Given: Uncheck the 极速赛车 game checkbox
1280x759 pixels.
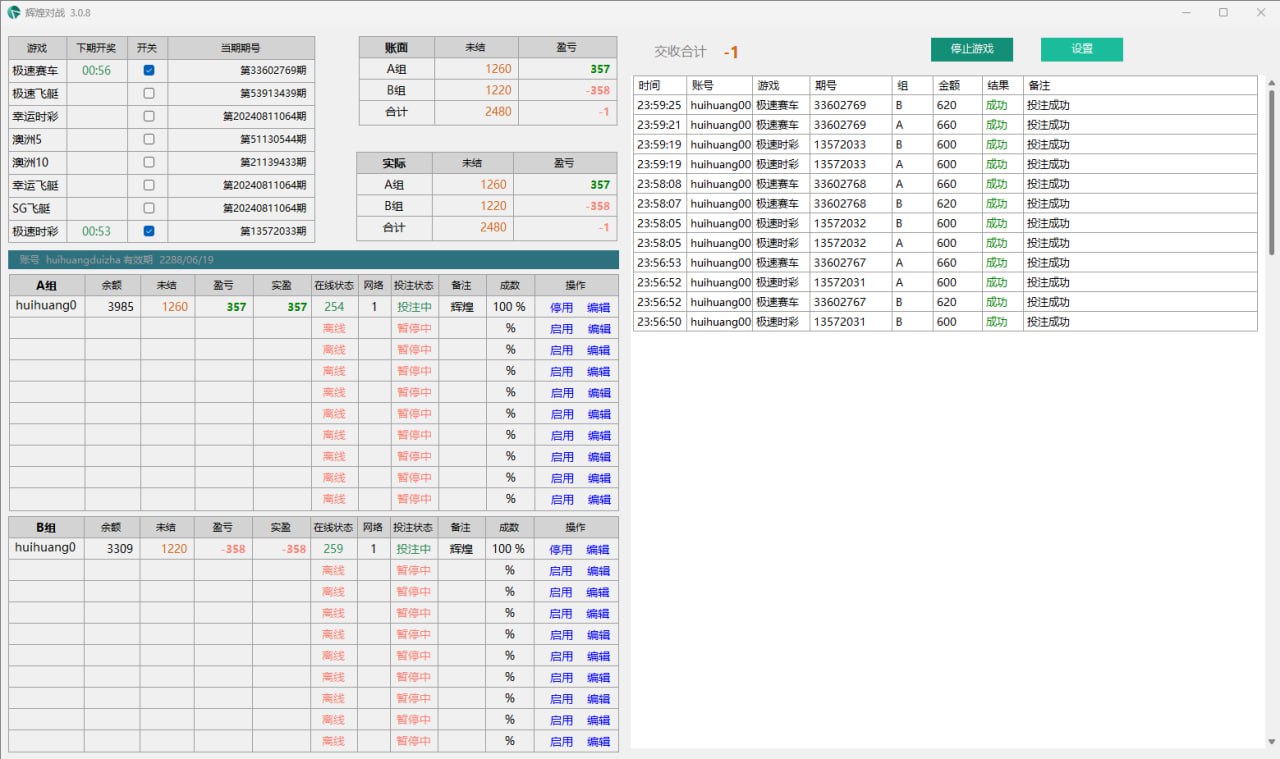Looking at the screenshot, I should coord(148,70).
